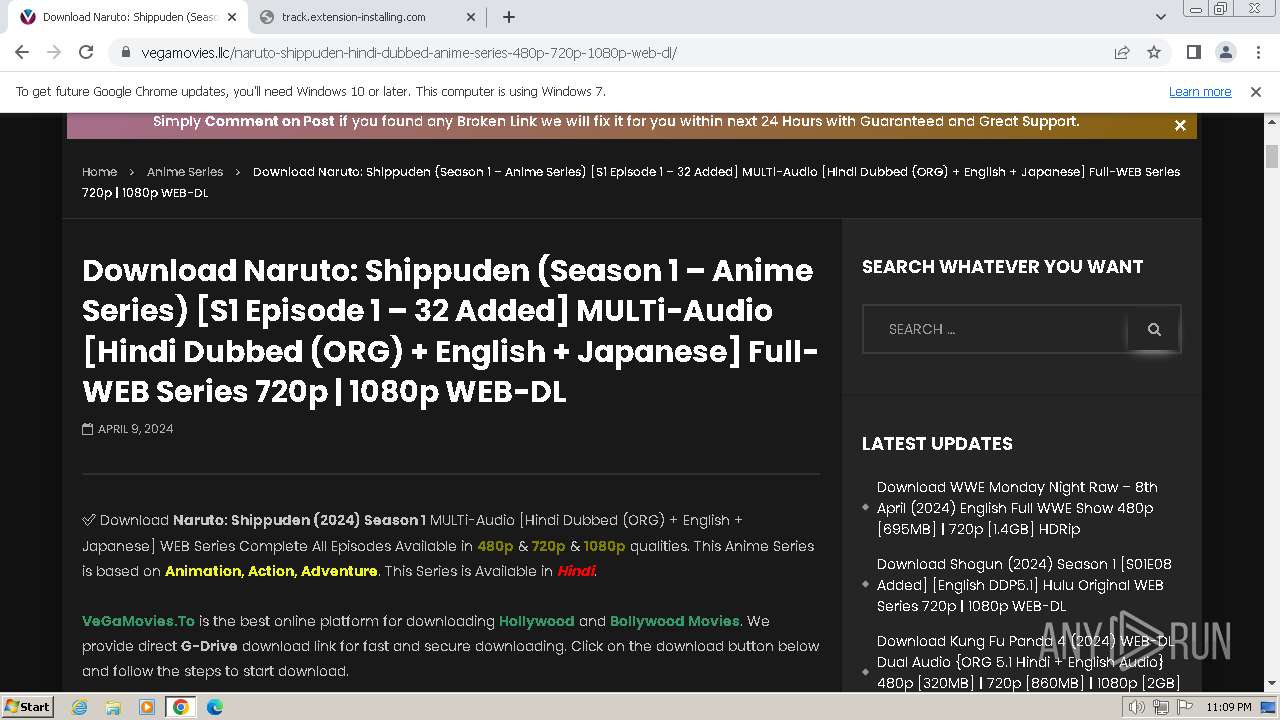1280x720 pixels.
Task: Open the Windows Start menu
Action: coord(27,707)
